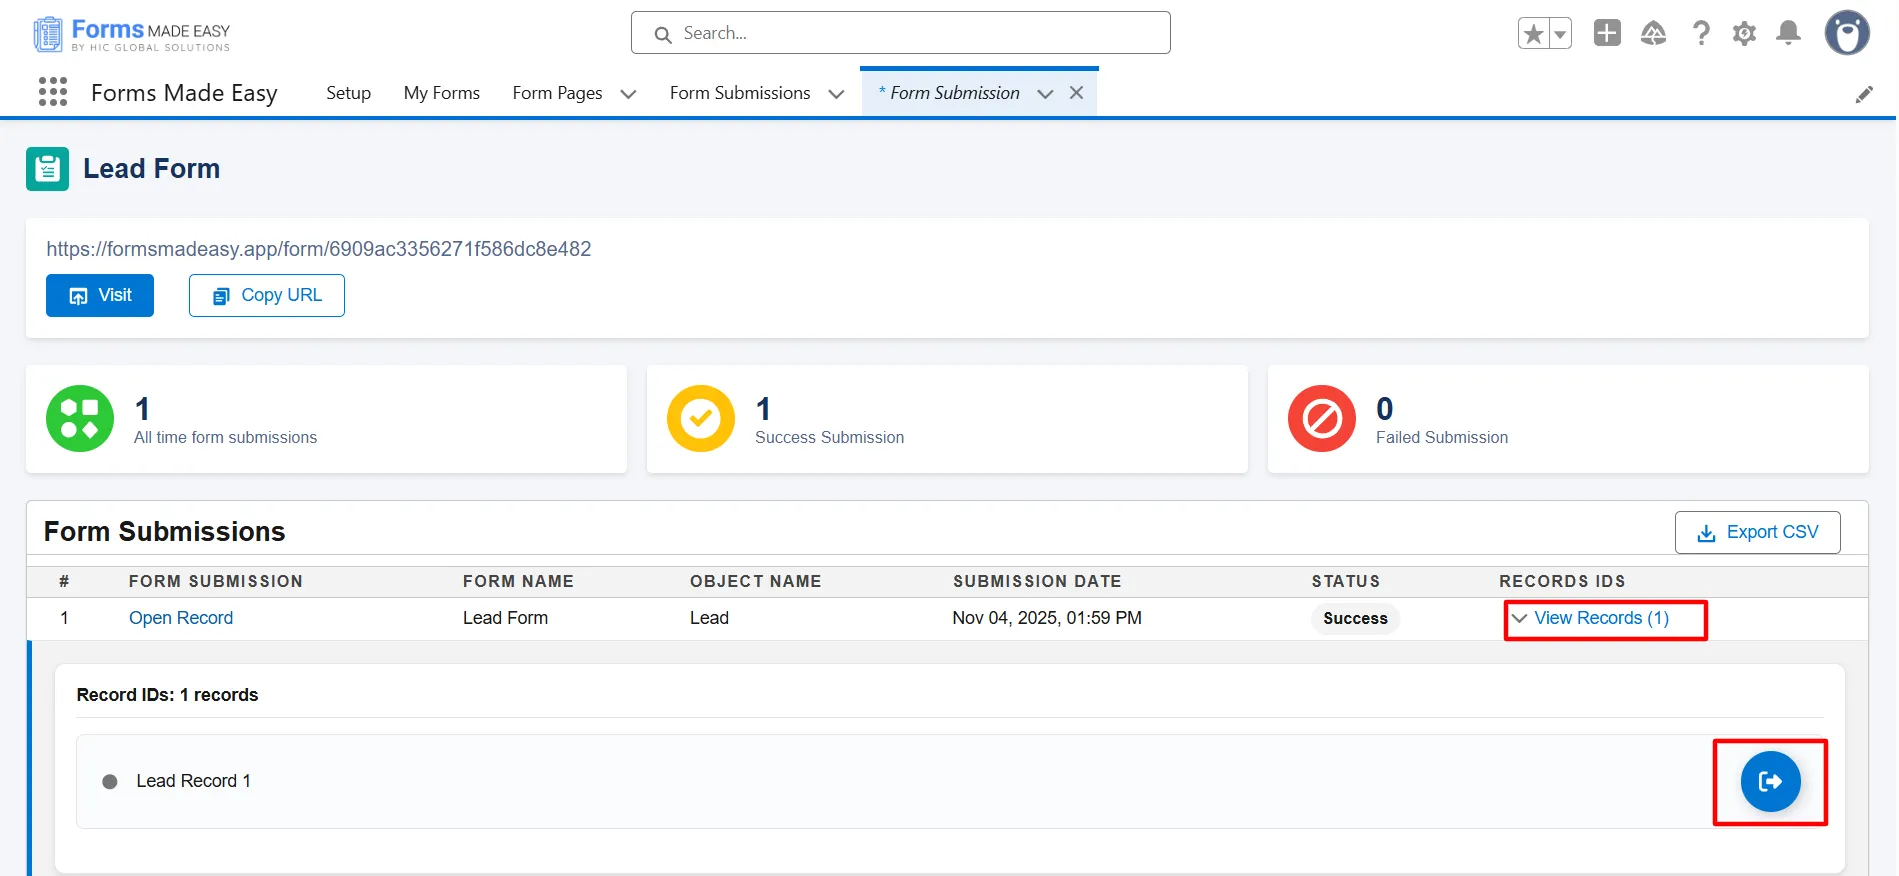
Task: Open the Global Actions plus icon
Action: [1607, 33]
